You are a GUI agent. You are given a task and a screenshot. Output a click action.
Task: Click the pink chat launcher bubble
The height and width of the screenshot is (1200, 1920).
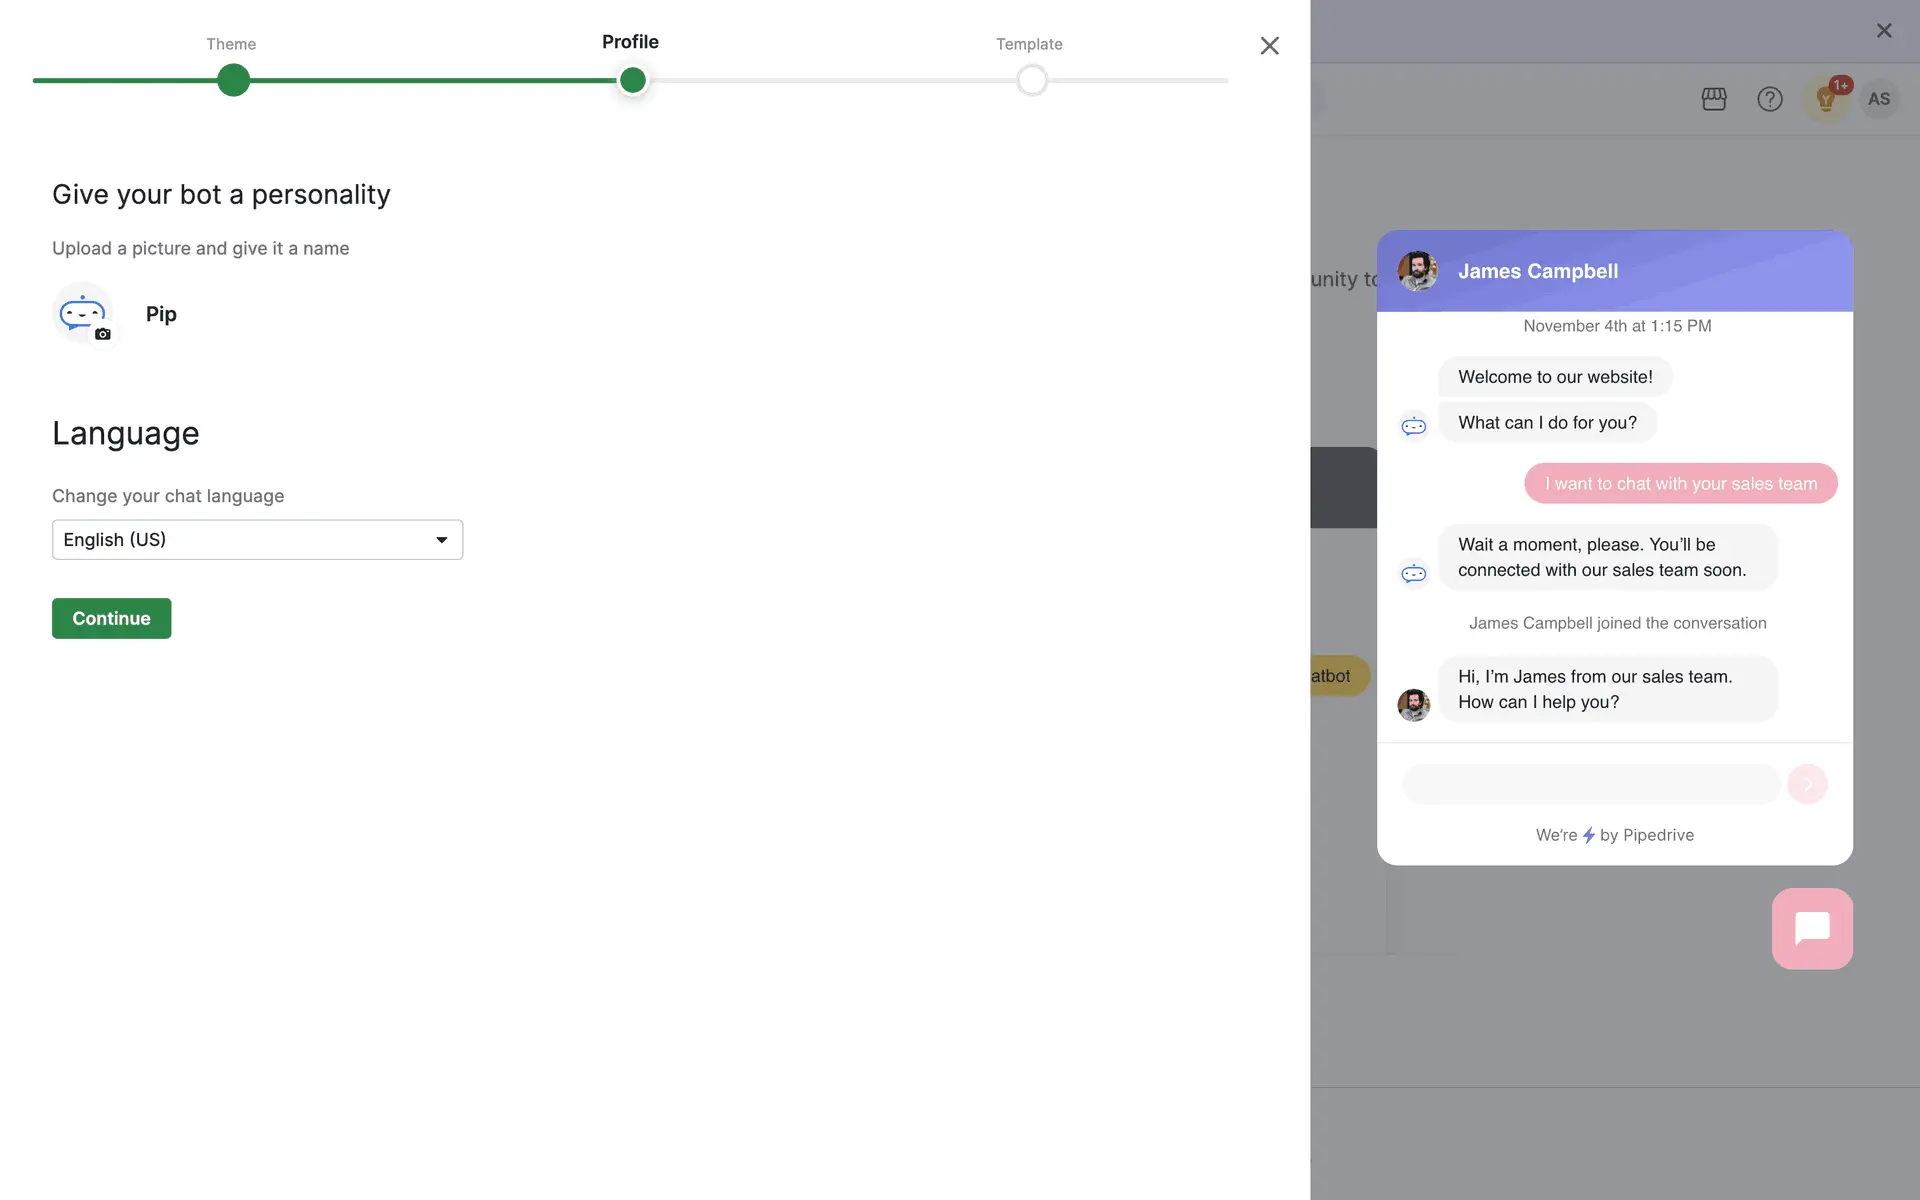click(1811, 928)
